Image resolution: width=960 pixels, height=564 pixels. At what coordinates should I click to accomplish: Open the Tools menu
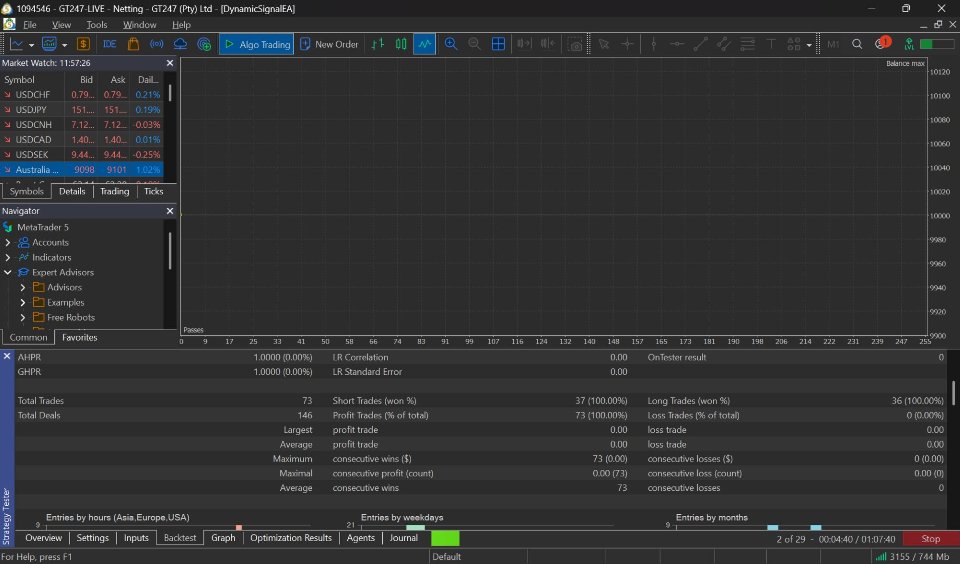(x=97, y=24)
